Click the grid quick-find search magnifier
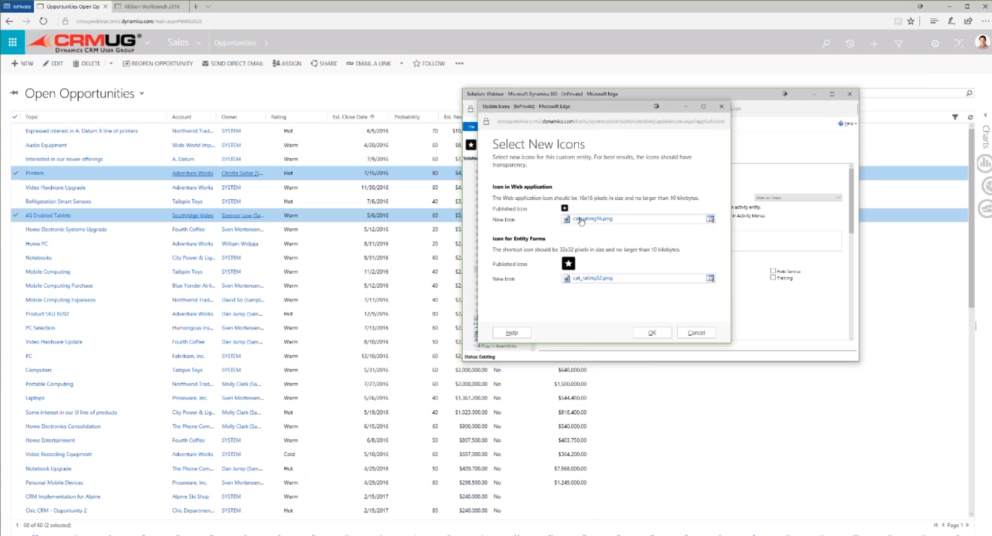992x536 pixels. (969, 93)
